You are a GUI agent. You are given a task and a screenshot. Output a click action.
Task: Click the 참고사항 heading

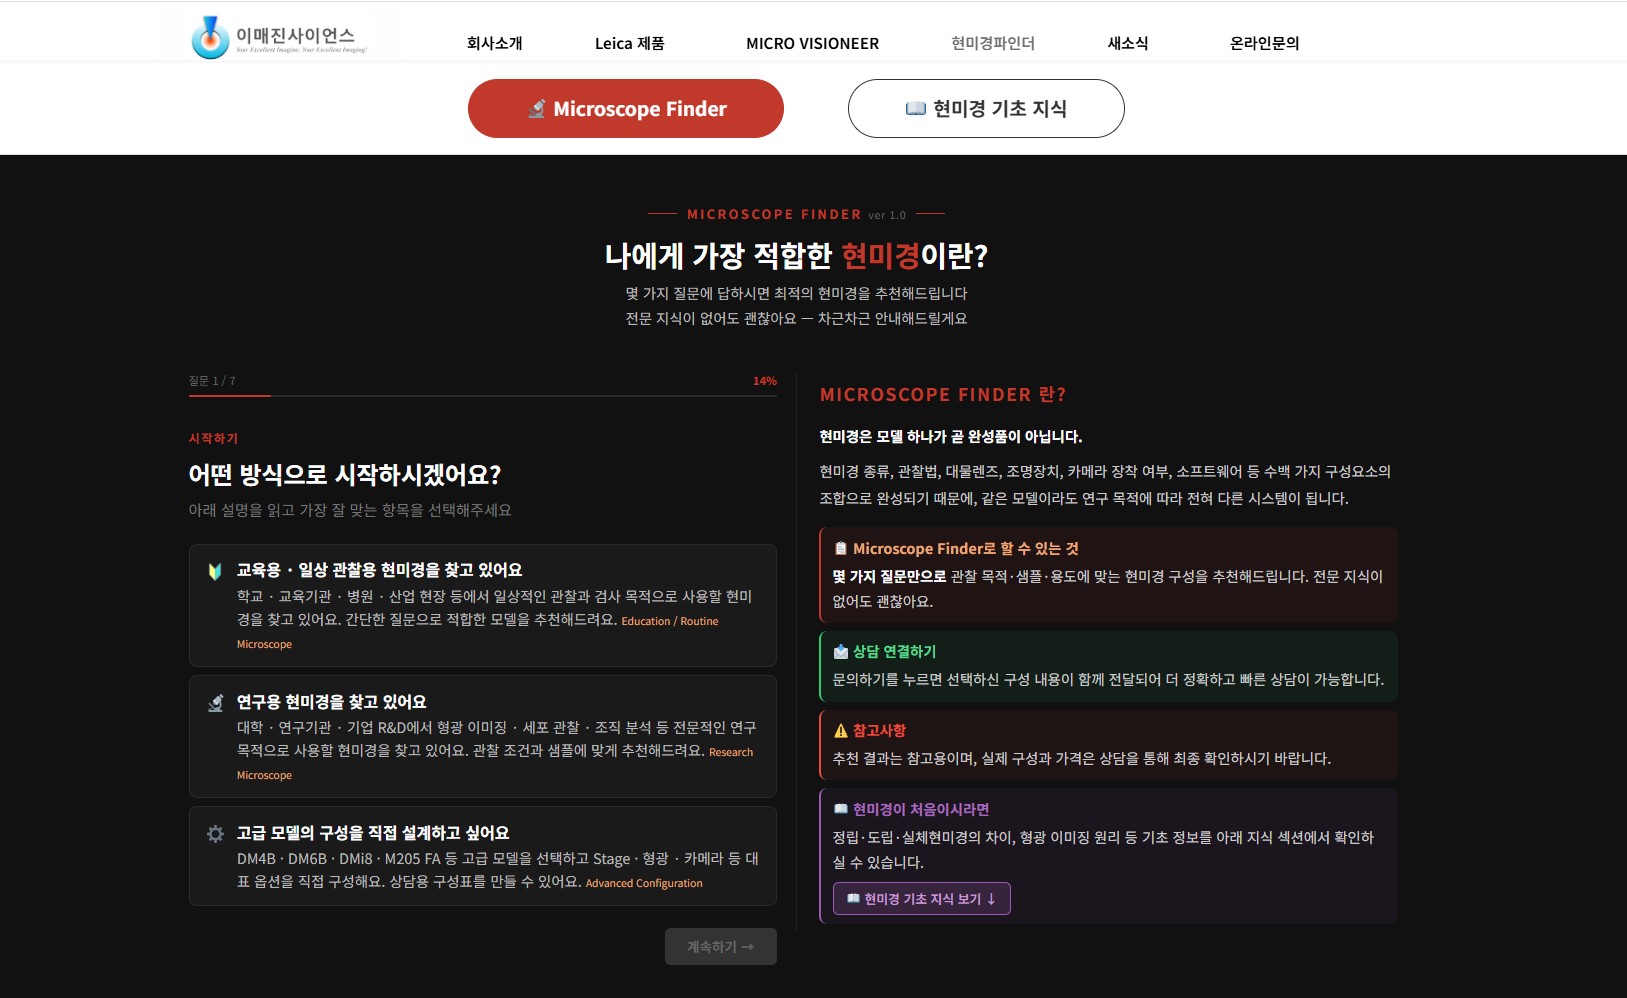[x=880, y=731]
